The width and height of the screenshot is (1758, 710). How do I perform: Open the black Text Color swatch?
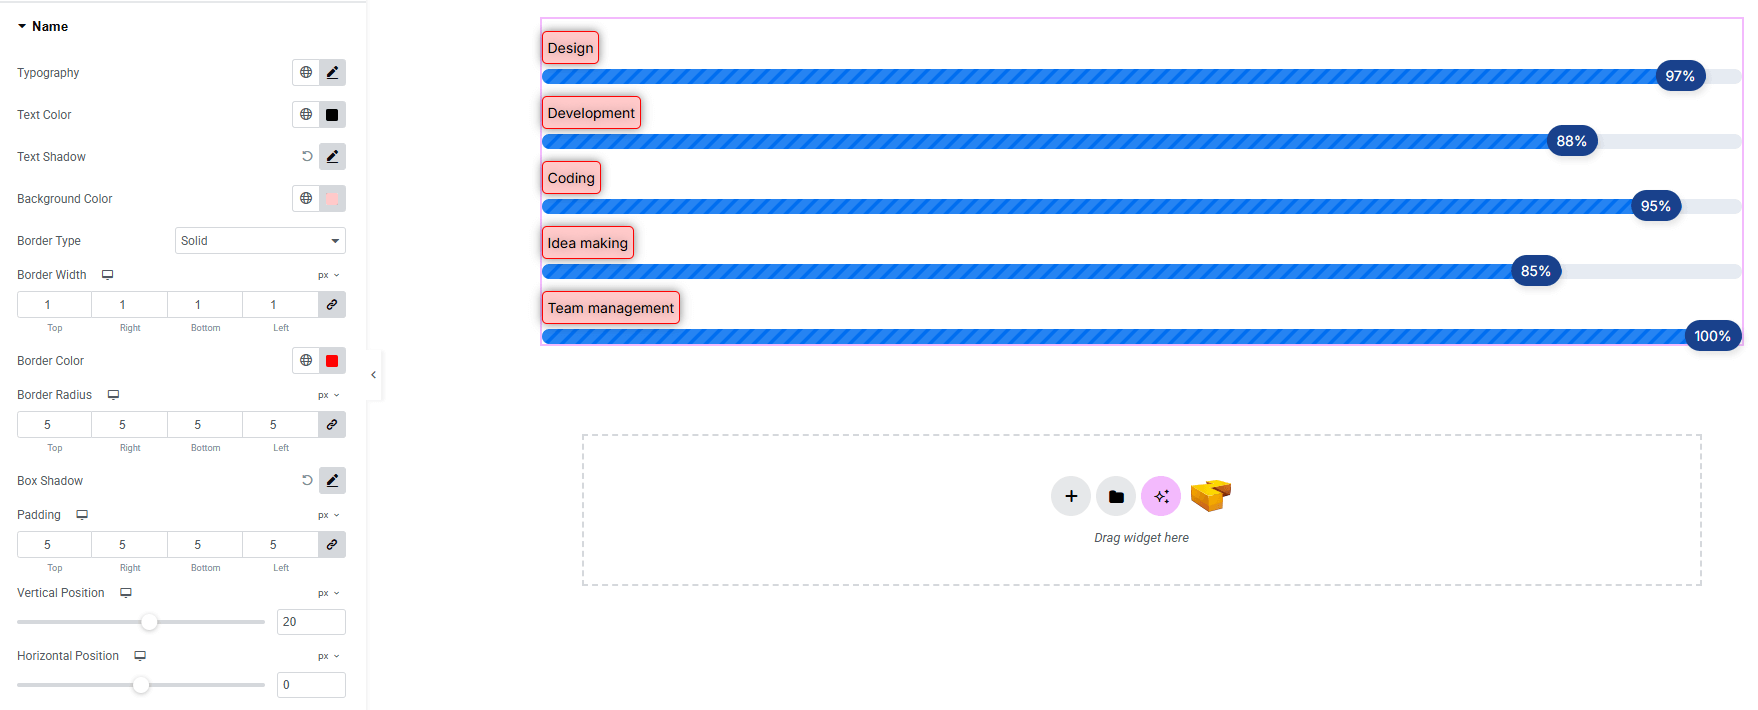pos(332,114)
